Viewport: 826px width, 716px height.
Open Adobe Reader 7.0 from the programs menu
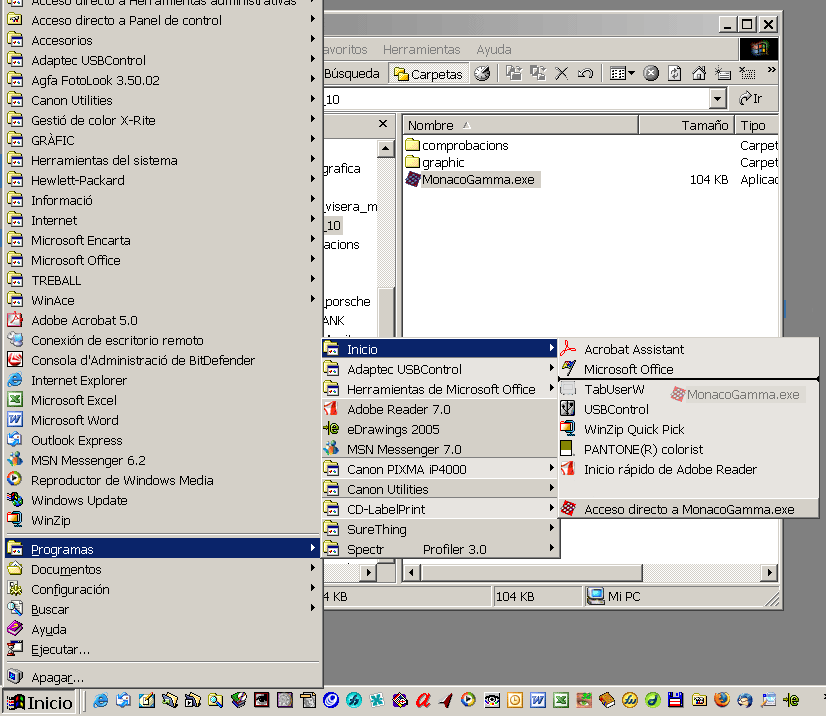tap(398, 409)
